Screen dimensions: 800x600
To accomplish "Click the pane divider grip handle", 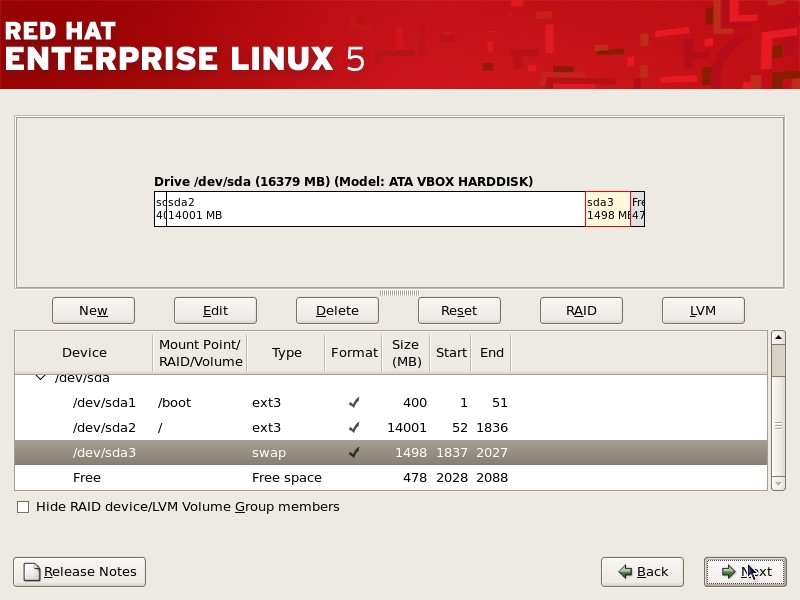I will click(x=399, y=293).
